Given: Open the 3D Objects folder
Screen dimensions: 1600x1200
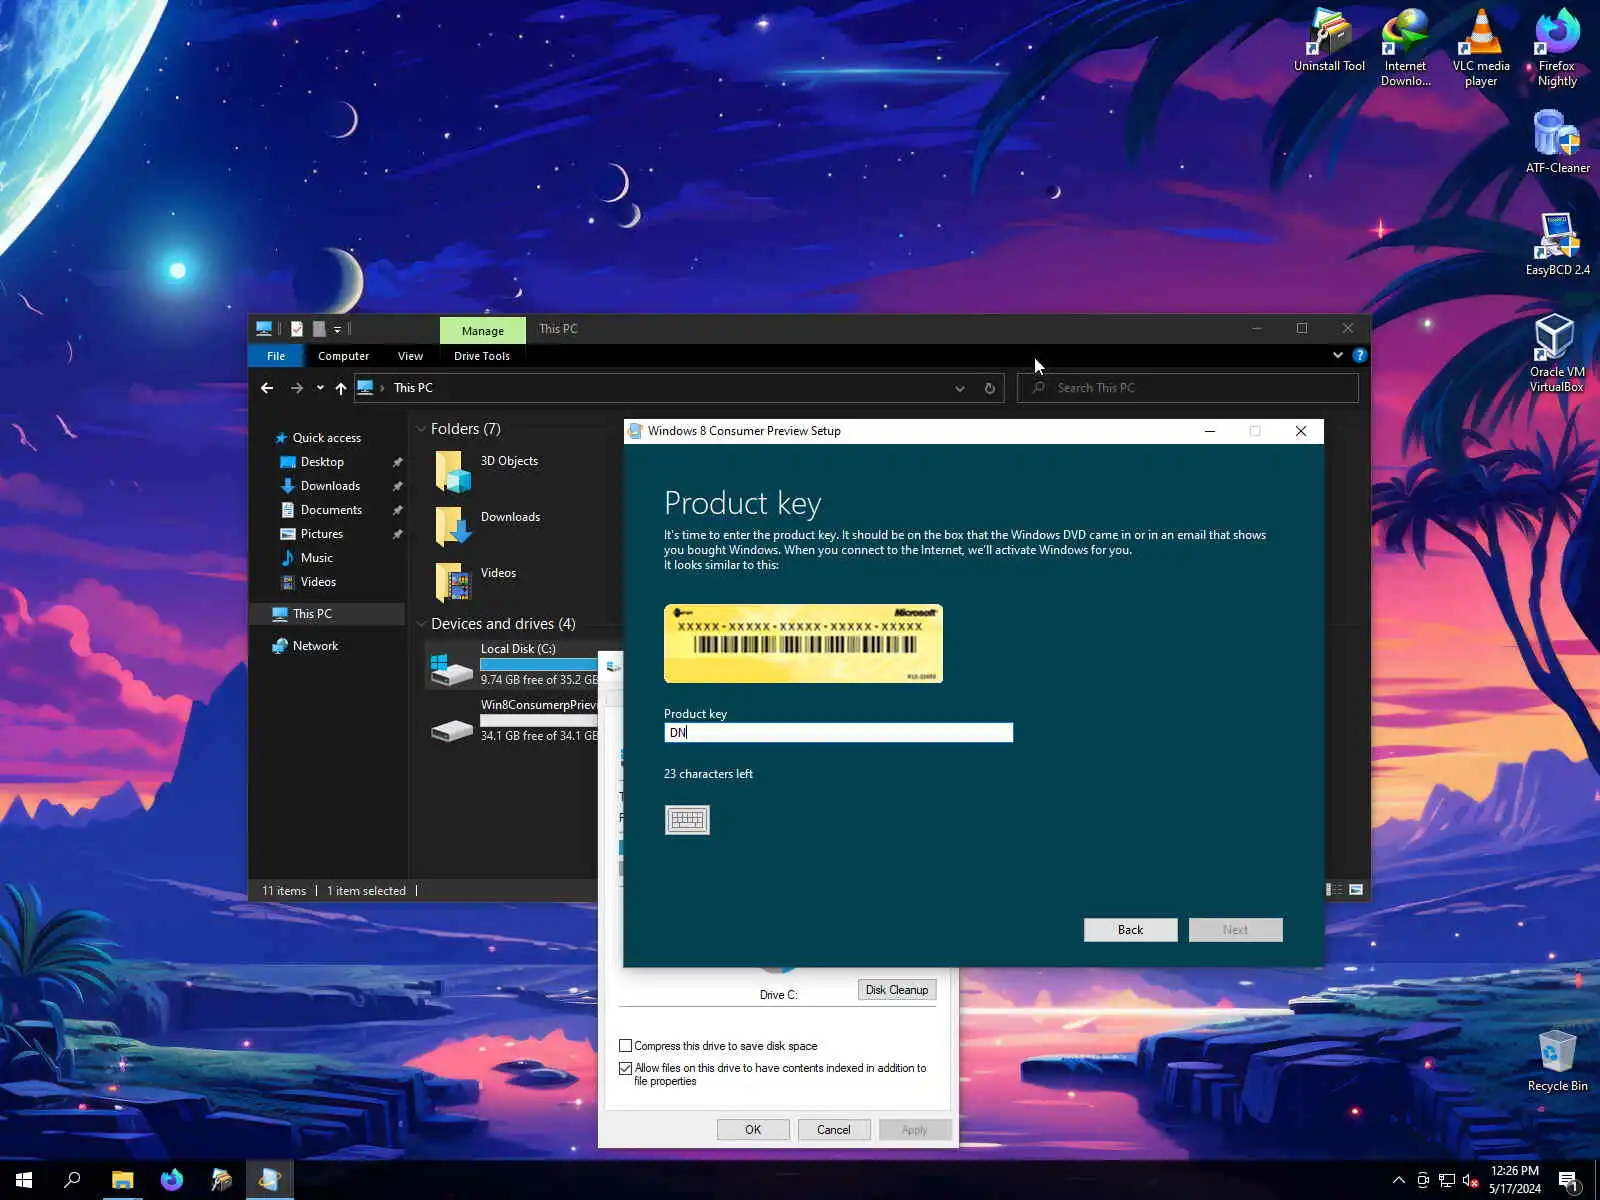Looking at the screenshot, I should (488, 470).
